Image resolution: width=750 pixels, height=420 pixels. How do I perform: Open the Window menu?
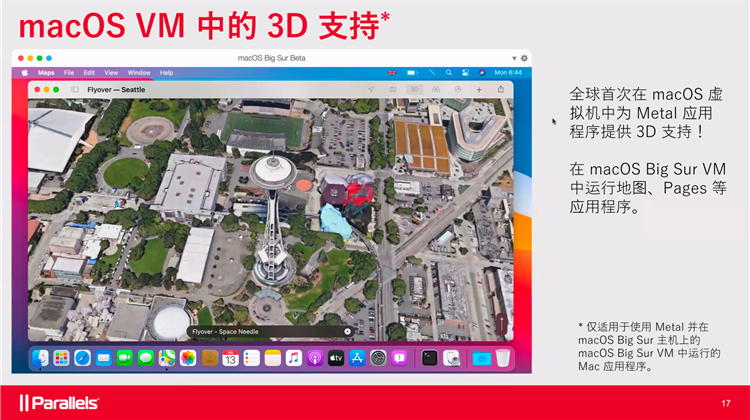point(139,73)
